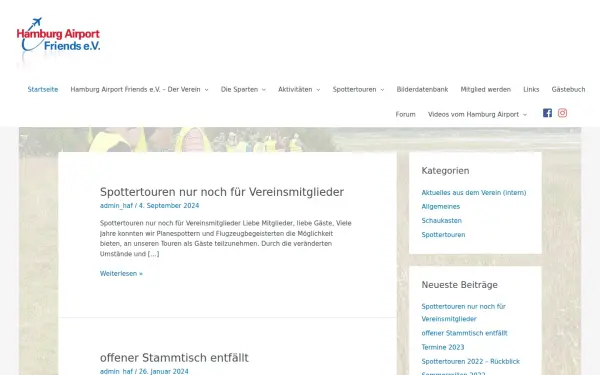Viewport: 600px width, 375px height.
Task: Open the 'Mitglied werden' menu item
Action: 486,90
